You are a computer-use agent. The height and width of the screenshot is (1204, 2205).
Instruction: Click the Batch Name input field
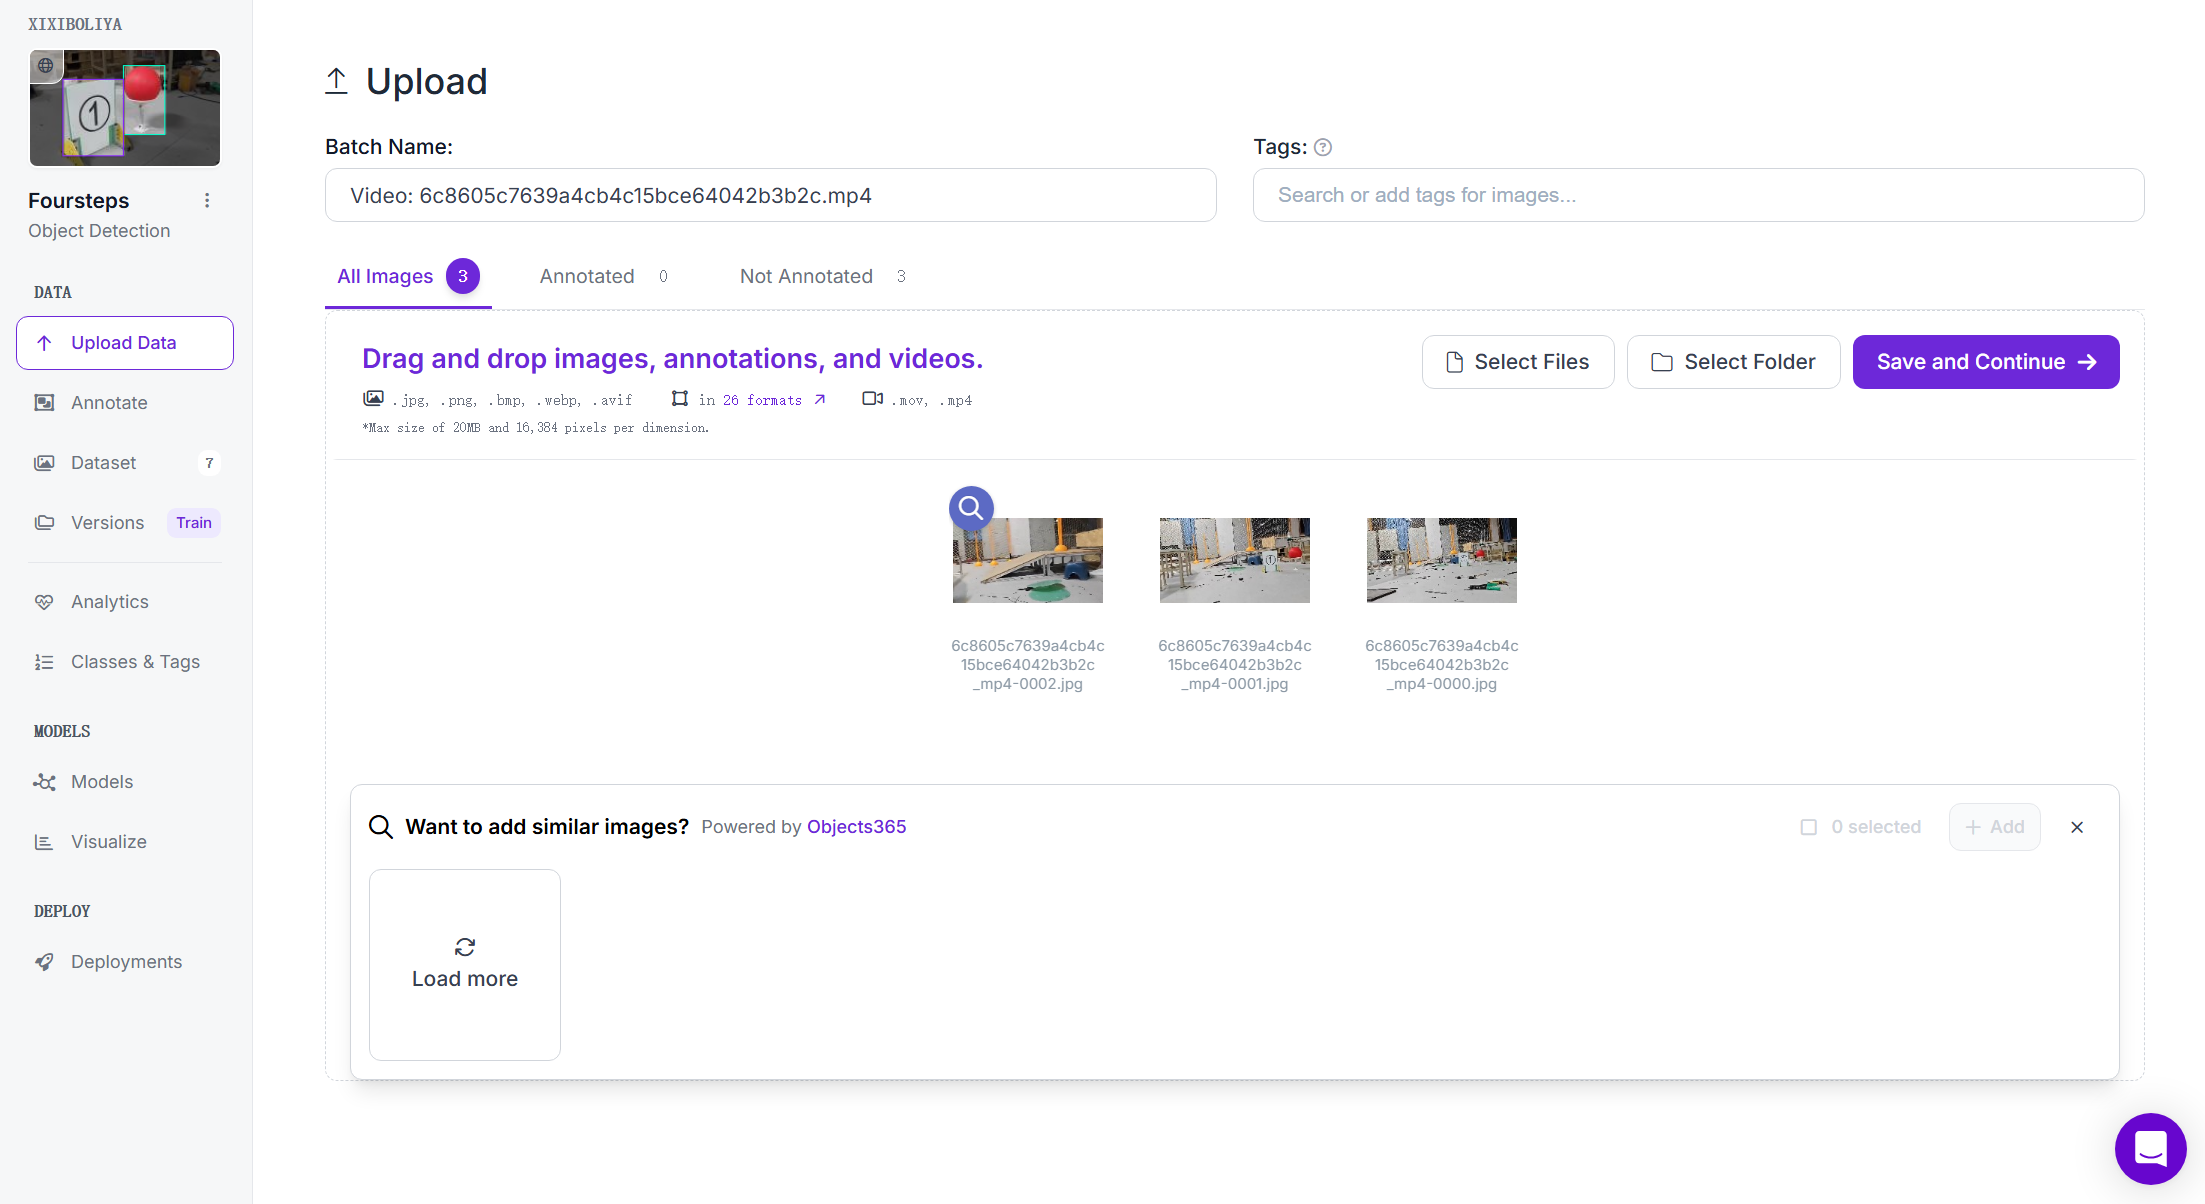770,195
